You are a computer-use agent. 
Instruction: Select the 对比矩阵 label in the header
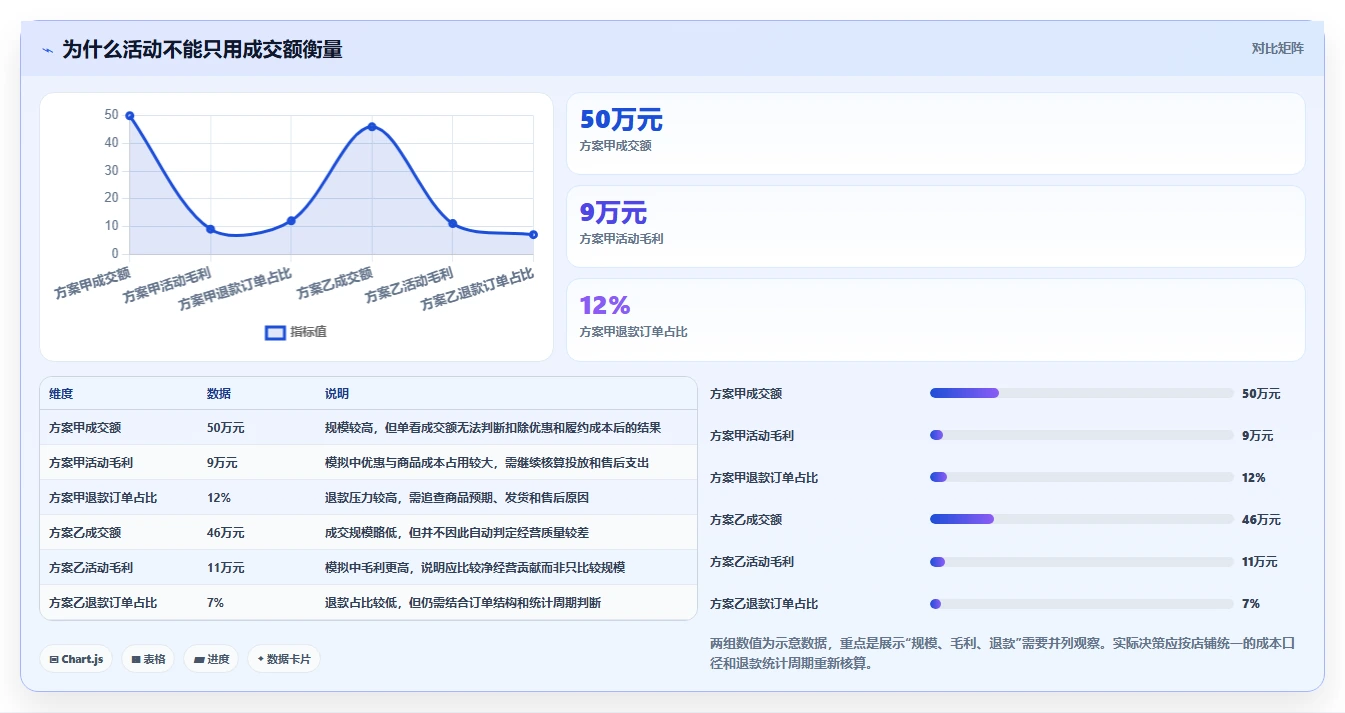coord(1277,48)
